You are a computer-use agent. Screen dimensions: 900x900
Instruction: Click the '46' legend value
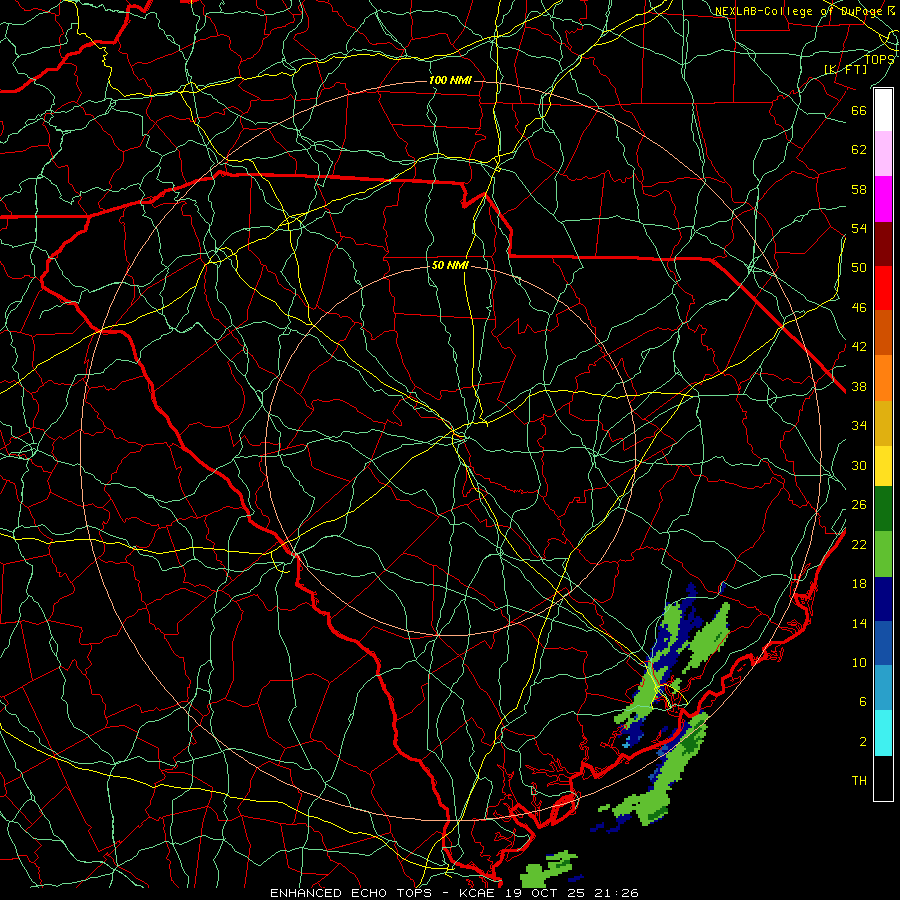pyautogui.click(x=859, y=307)
